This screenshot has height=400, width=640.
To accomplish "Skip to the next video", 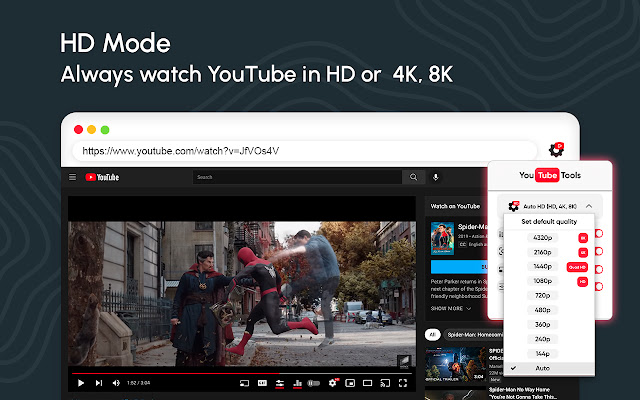I will pos(99,383).
